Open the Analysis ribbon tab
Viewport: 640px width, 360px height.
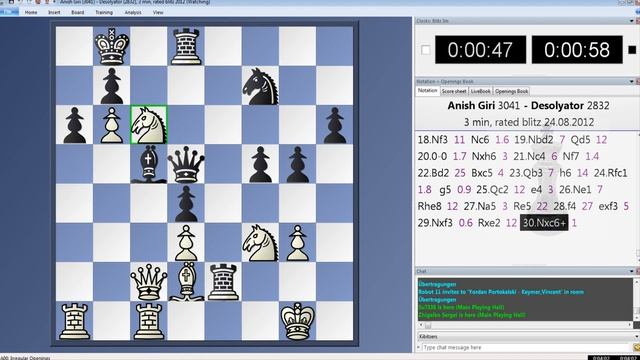pyautogui.click(x=133, y=12)
